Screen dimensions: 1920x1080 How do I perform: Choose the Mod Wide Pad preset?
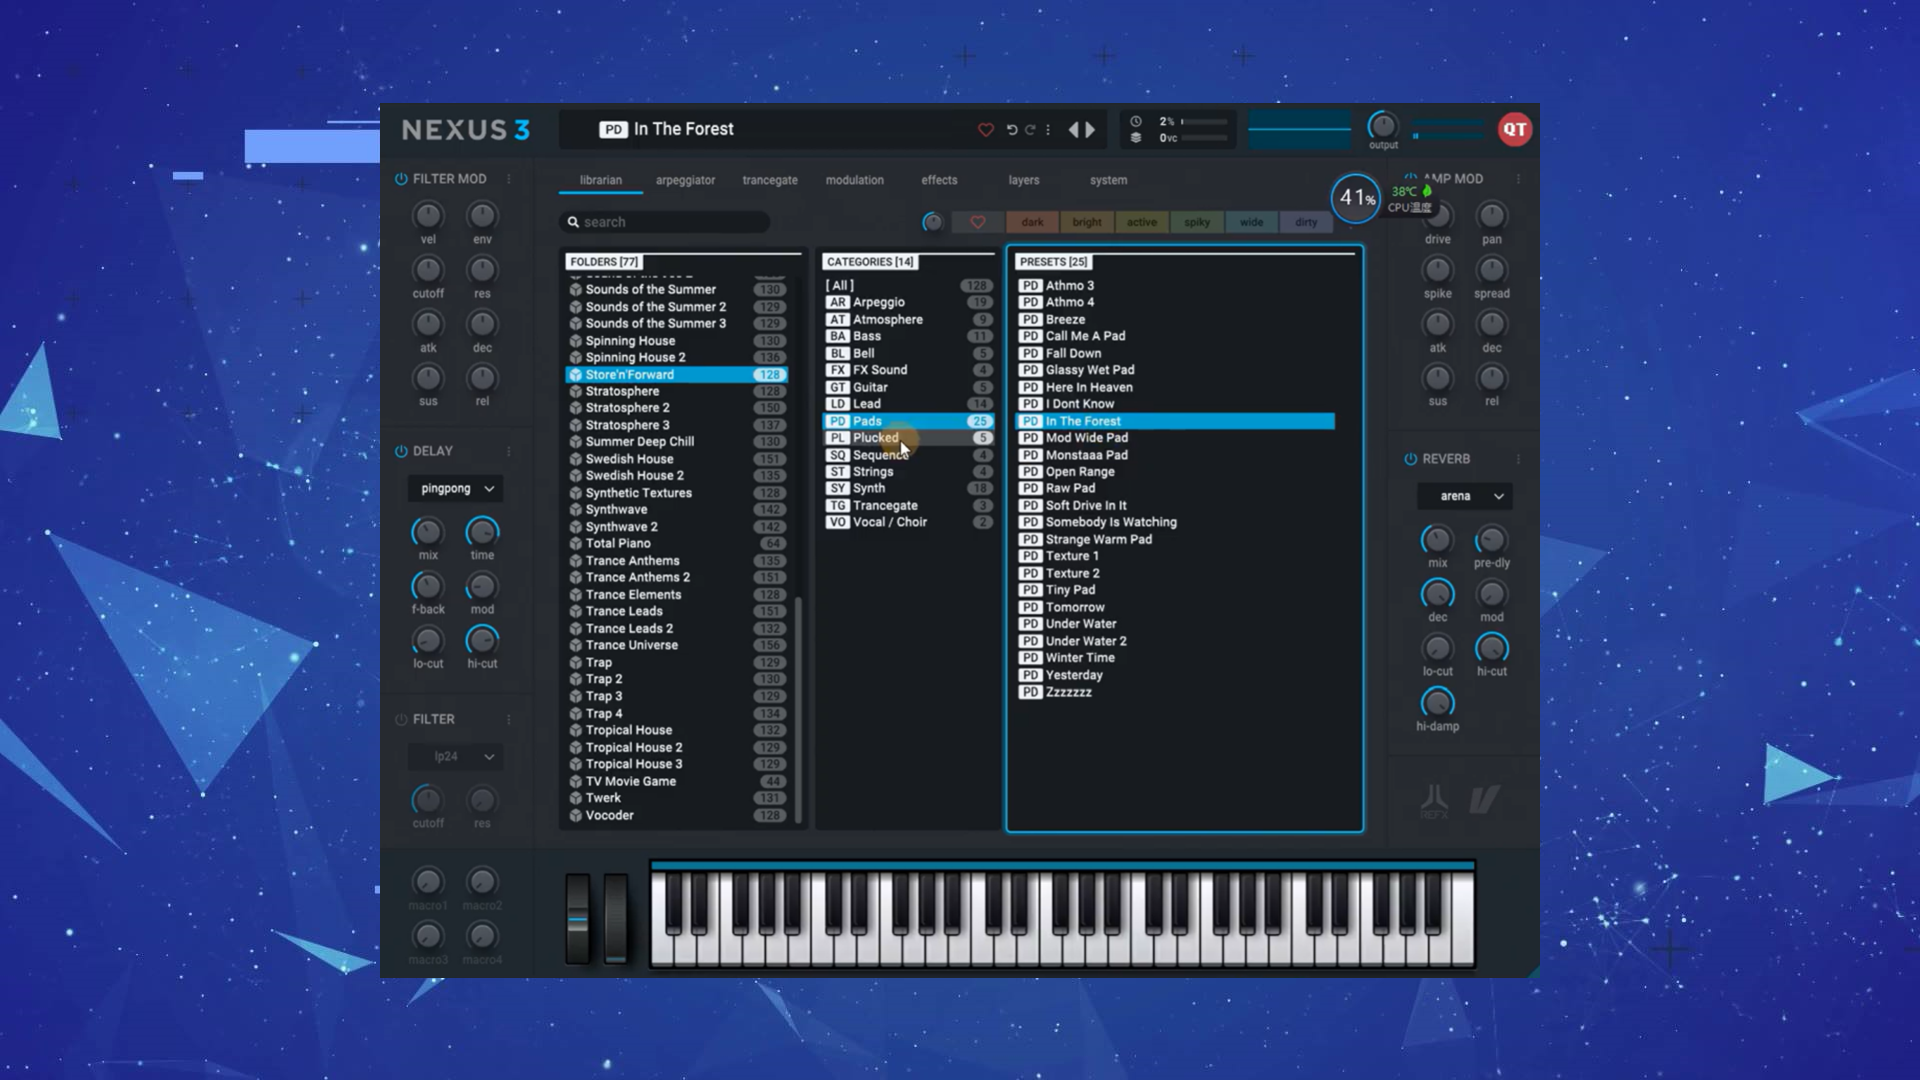click(x=1176, y=438)
